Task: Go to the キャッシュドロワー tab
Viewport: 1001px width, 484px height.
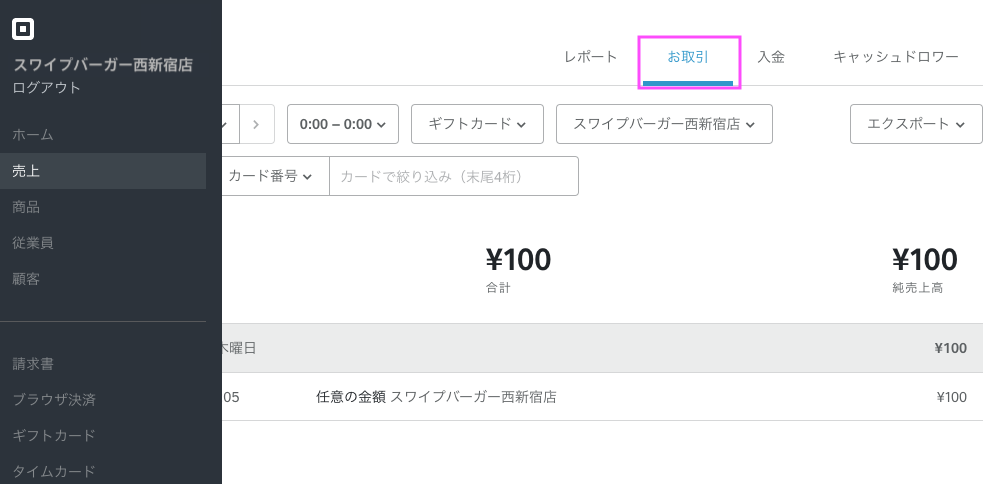Action: coord(896,57)
